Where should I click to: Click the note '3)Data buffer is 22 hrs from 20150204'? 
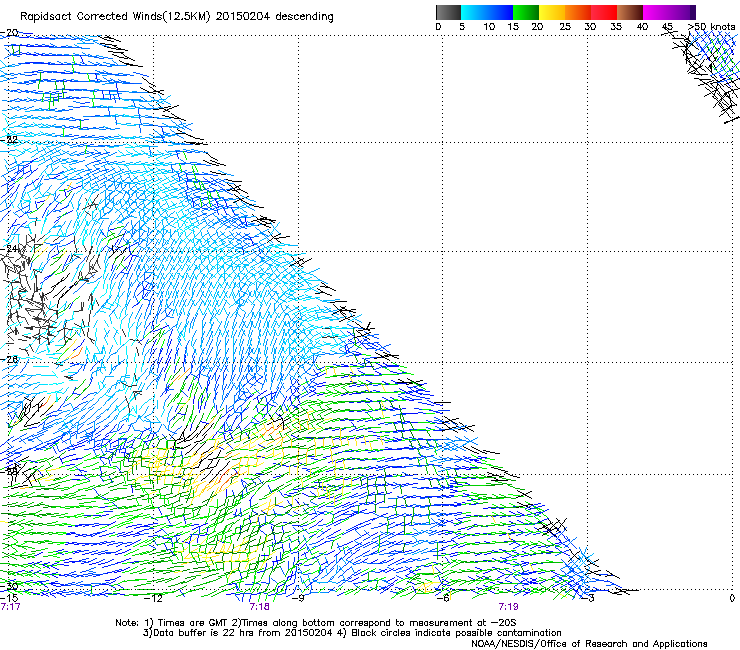237,633
